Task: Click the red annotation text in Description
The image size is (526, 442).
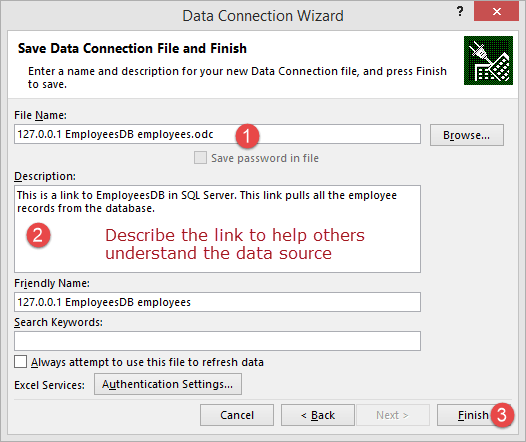Action: [235, 244]
